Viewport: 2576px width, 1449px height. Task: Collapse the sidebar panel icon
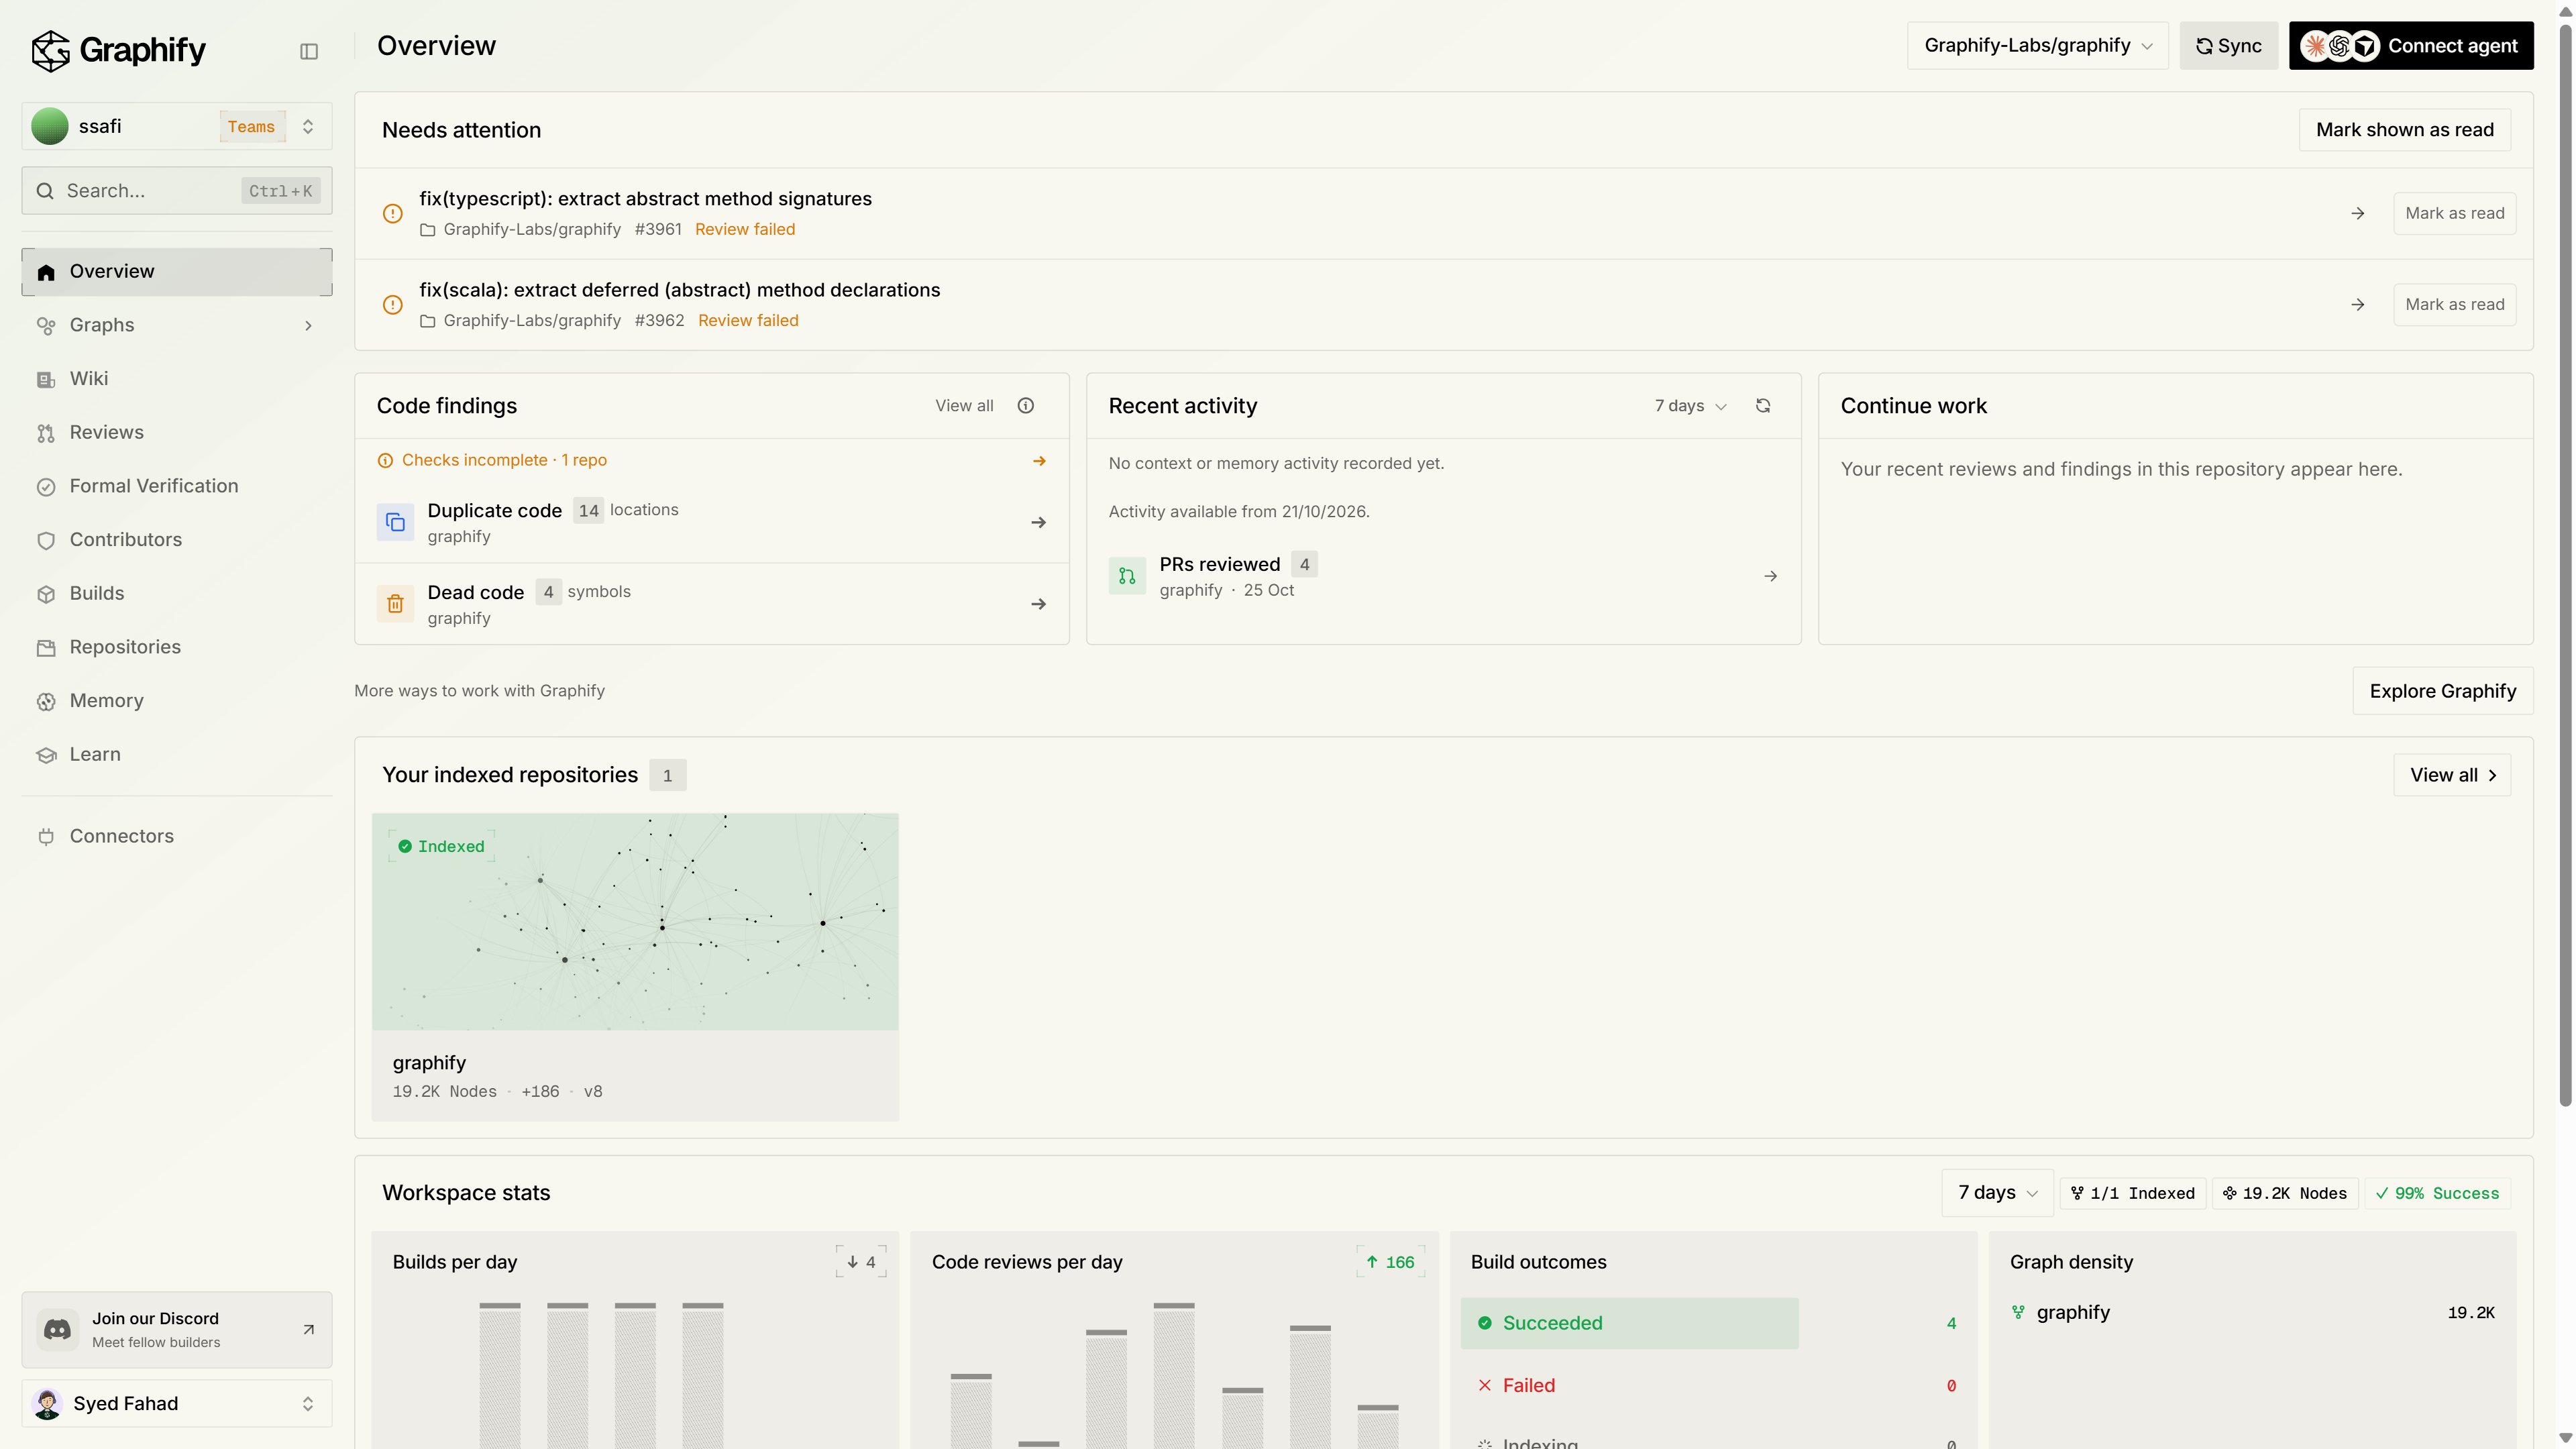coord(309,51)
